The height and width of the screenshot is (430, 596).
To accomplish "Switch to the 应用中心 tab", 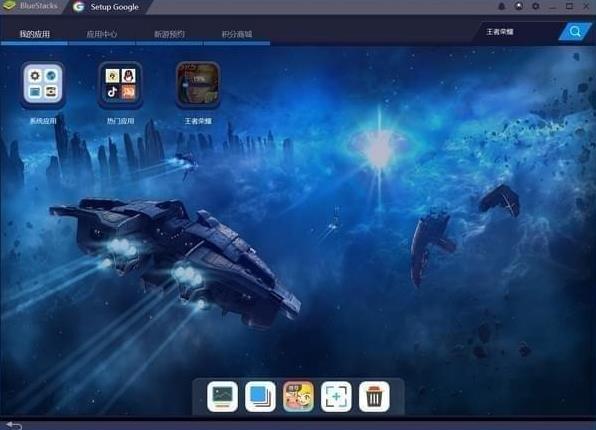I will (x=102, y=34).
